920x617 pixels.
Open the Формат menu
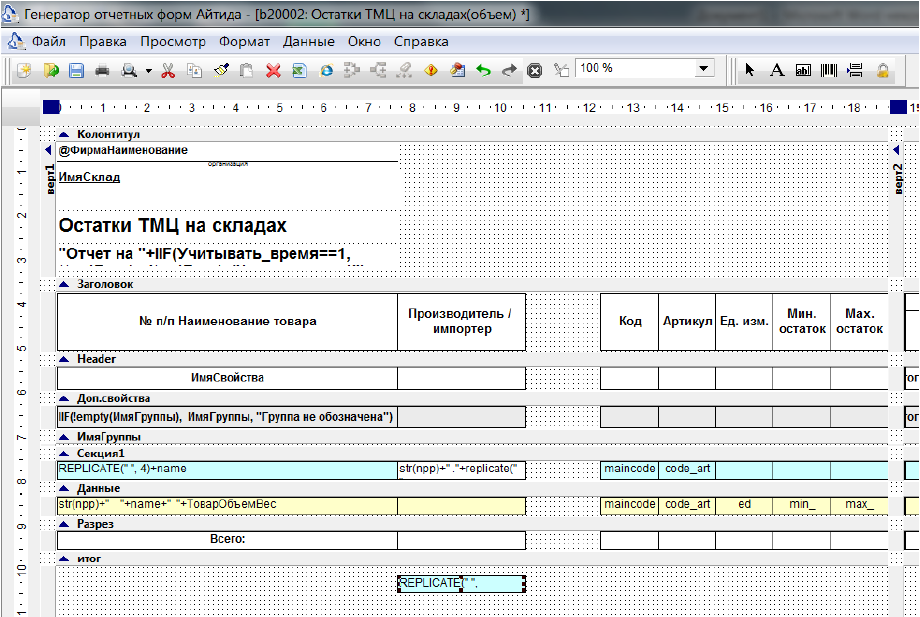[244, 42]
